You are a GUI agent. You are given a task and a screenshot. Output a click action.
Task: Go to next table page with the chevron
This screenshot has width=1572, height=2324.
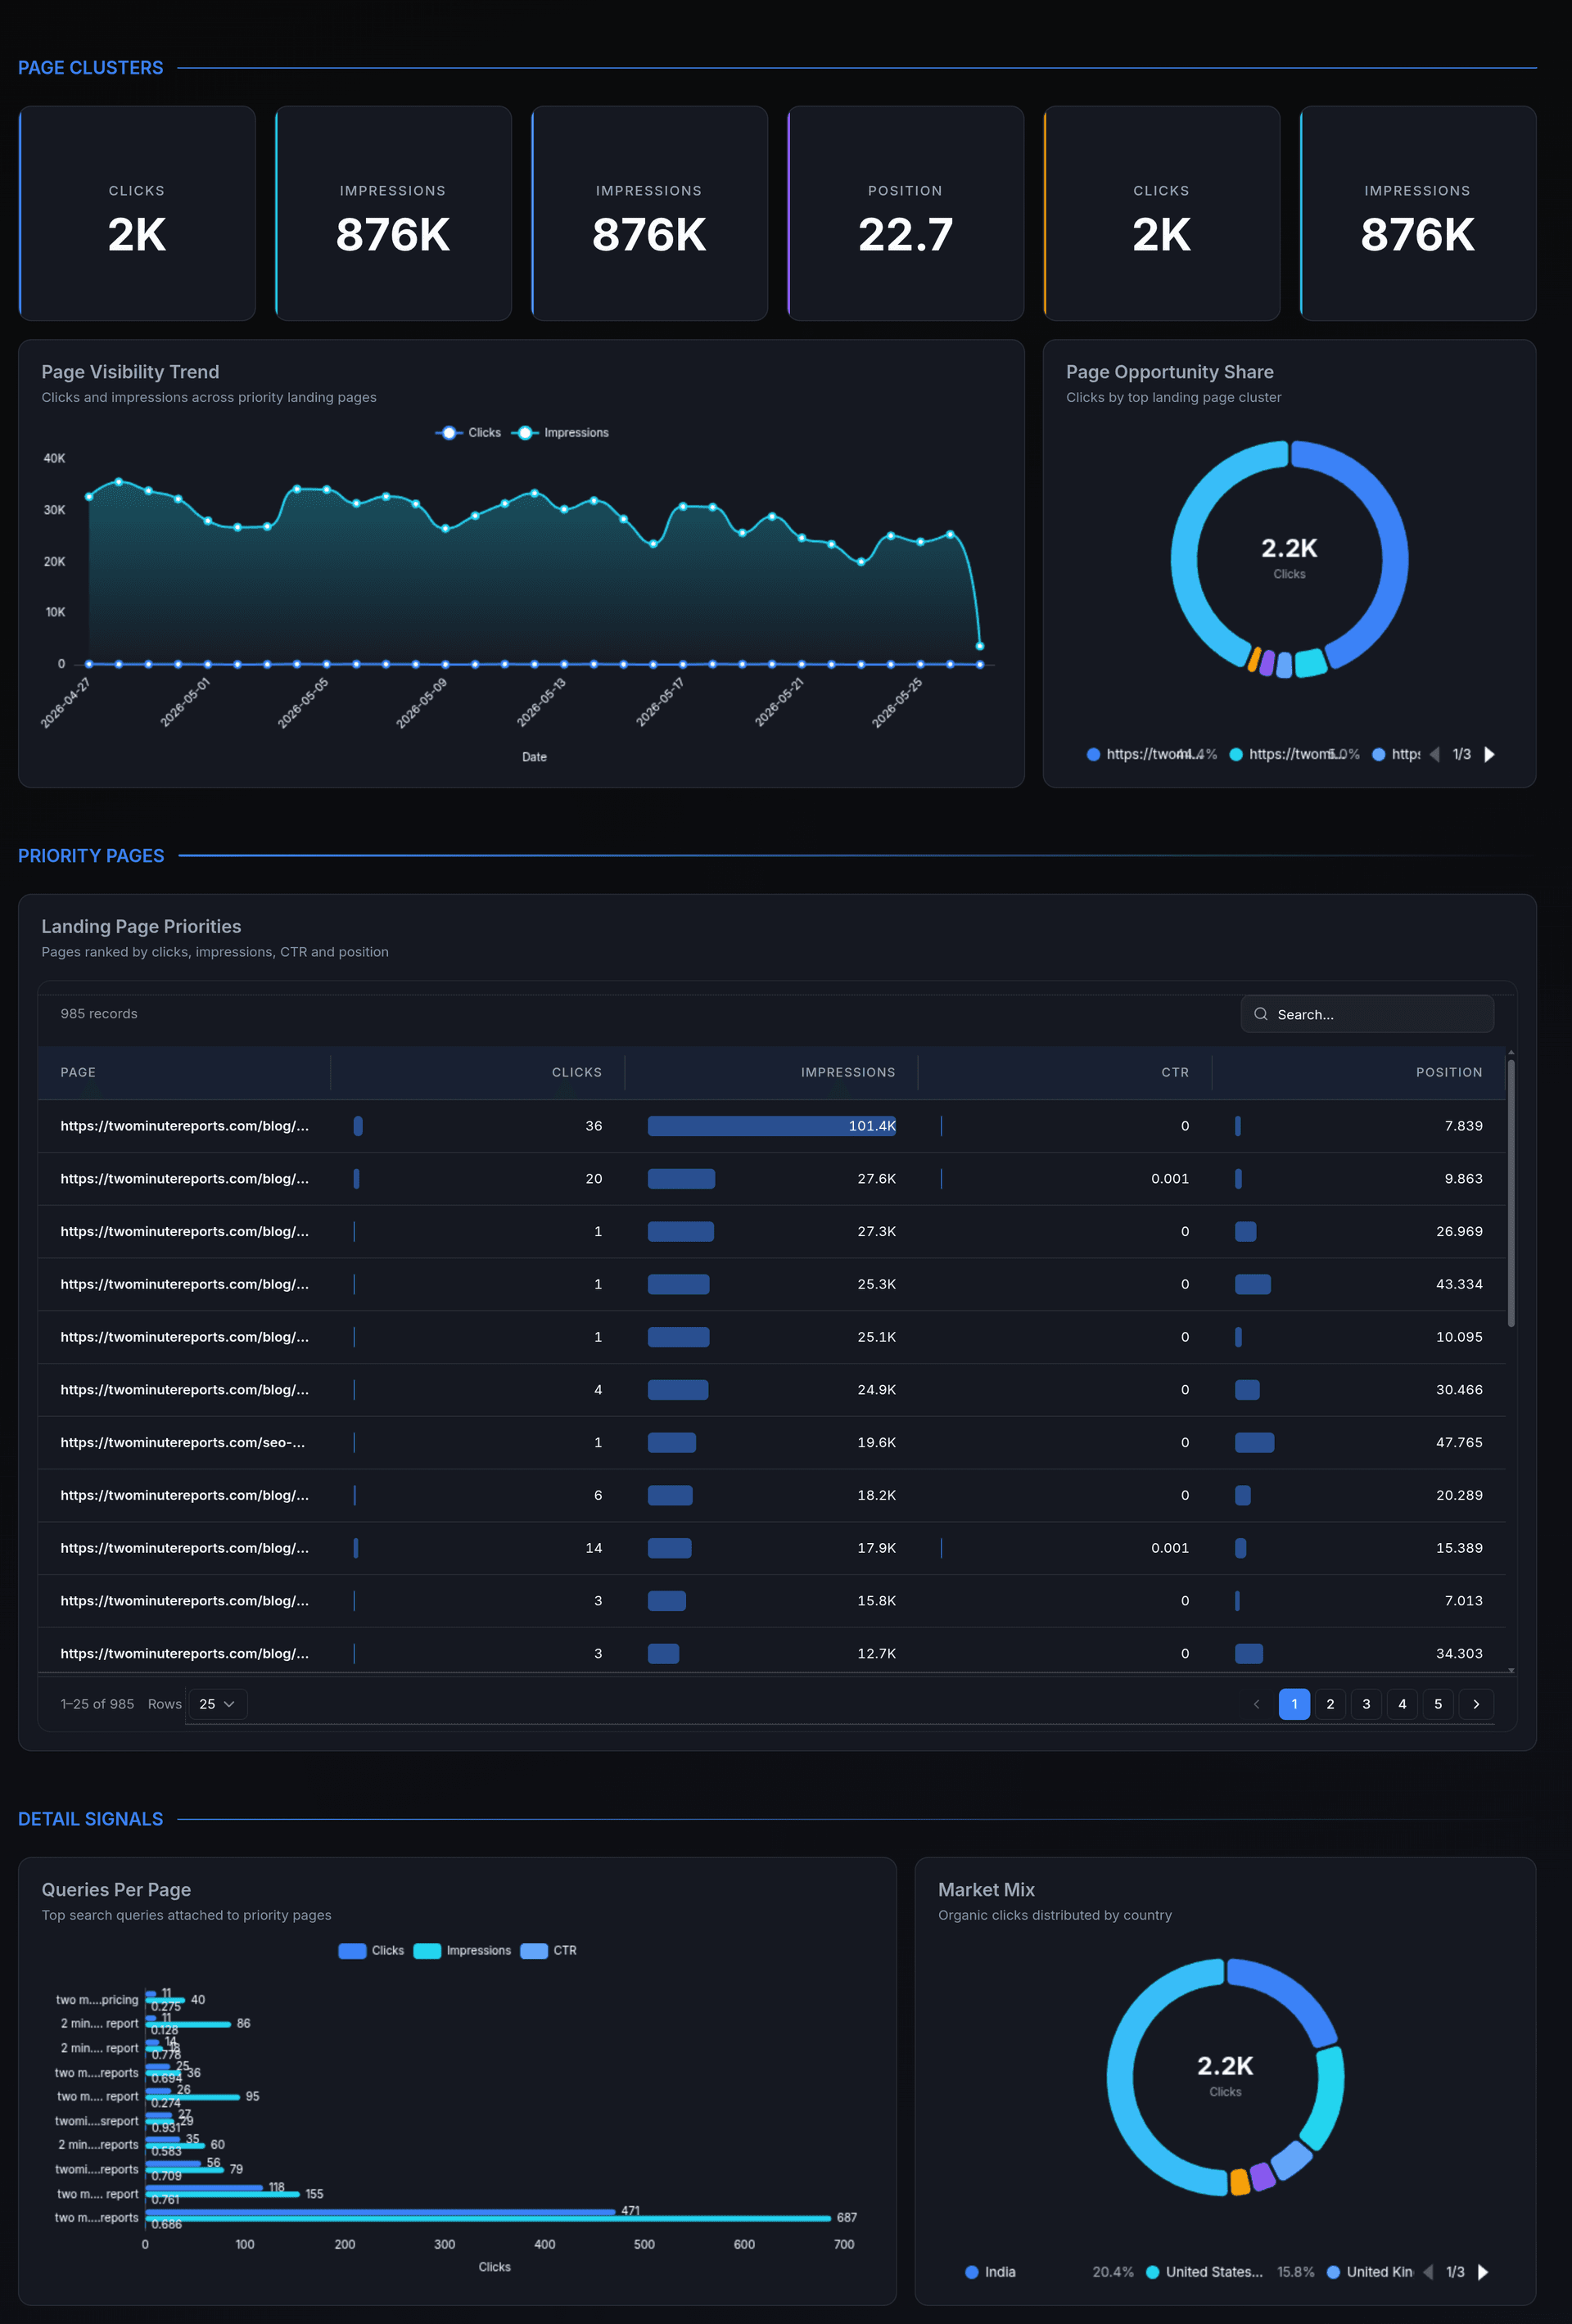1476,1704
